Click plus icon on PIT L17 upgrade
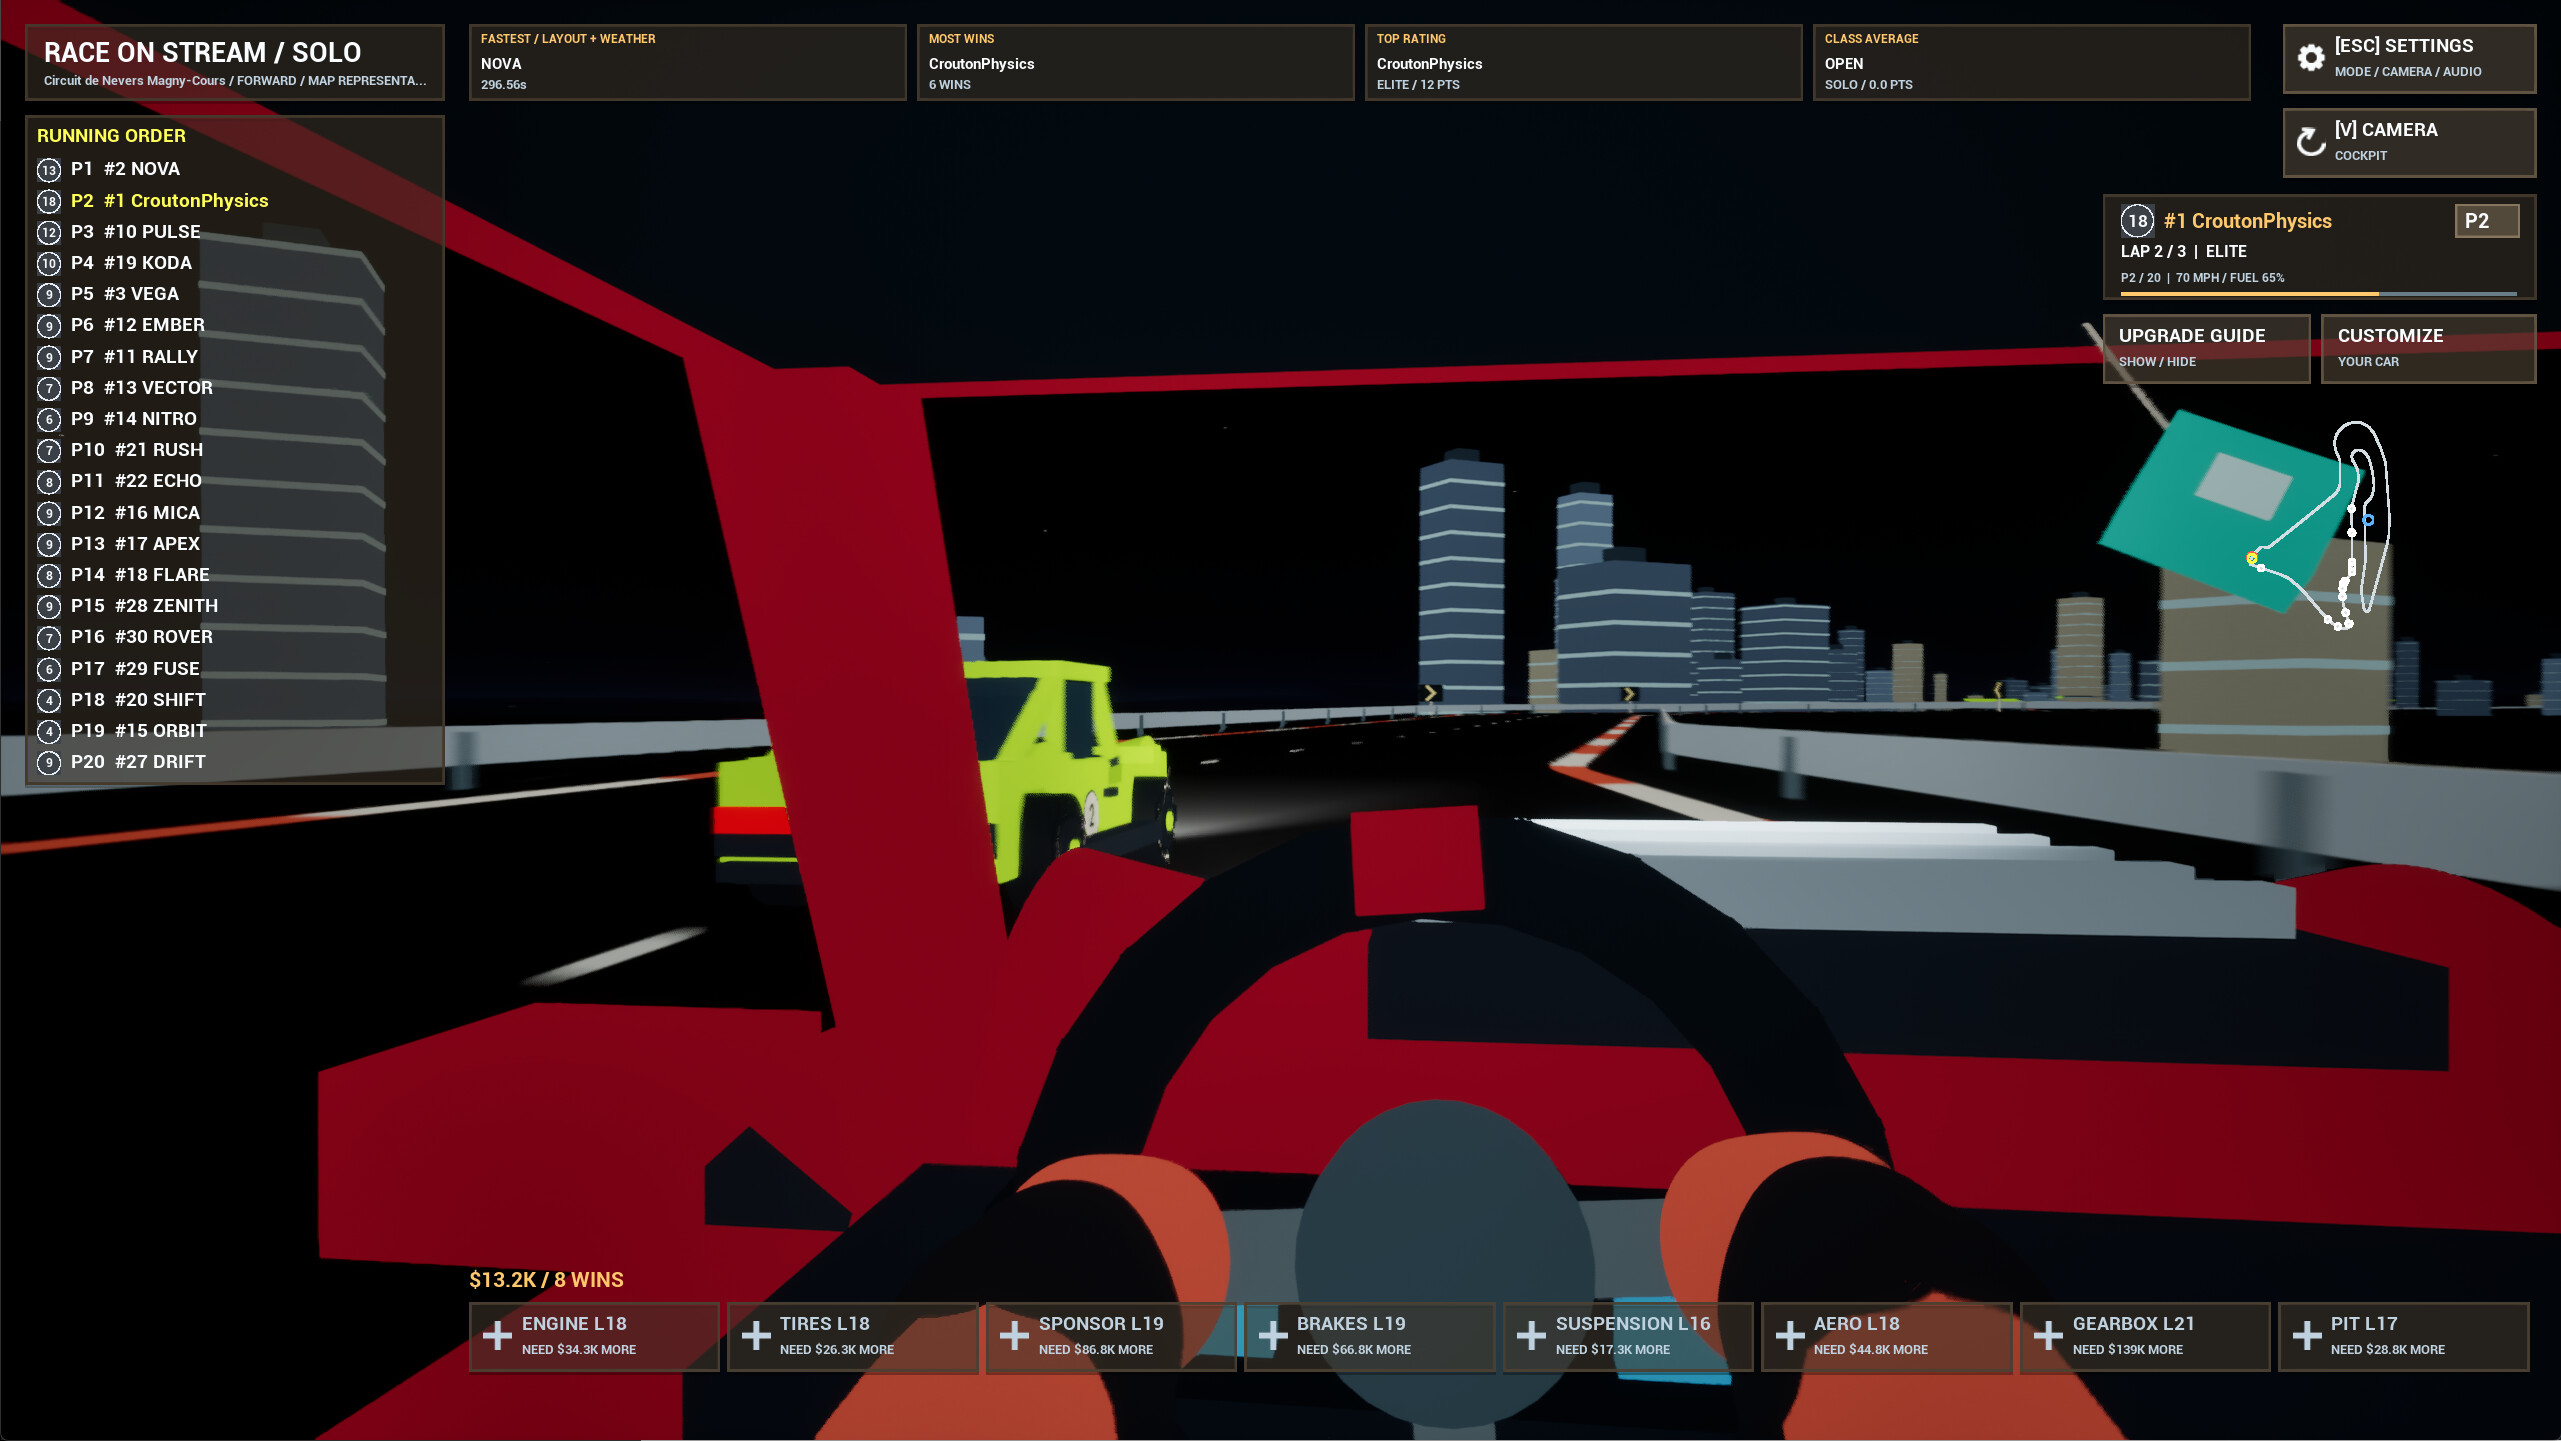This screenshot has width=2561, height=1441. (x=2307, y=1336)
